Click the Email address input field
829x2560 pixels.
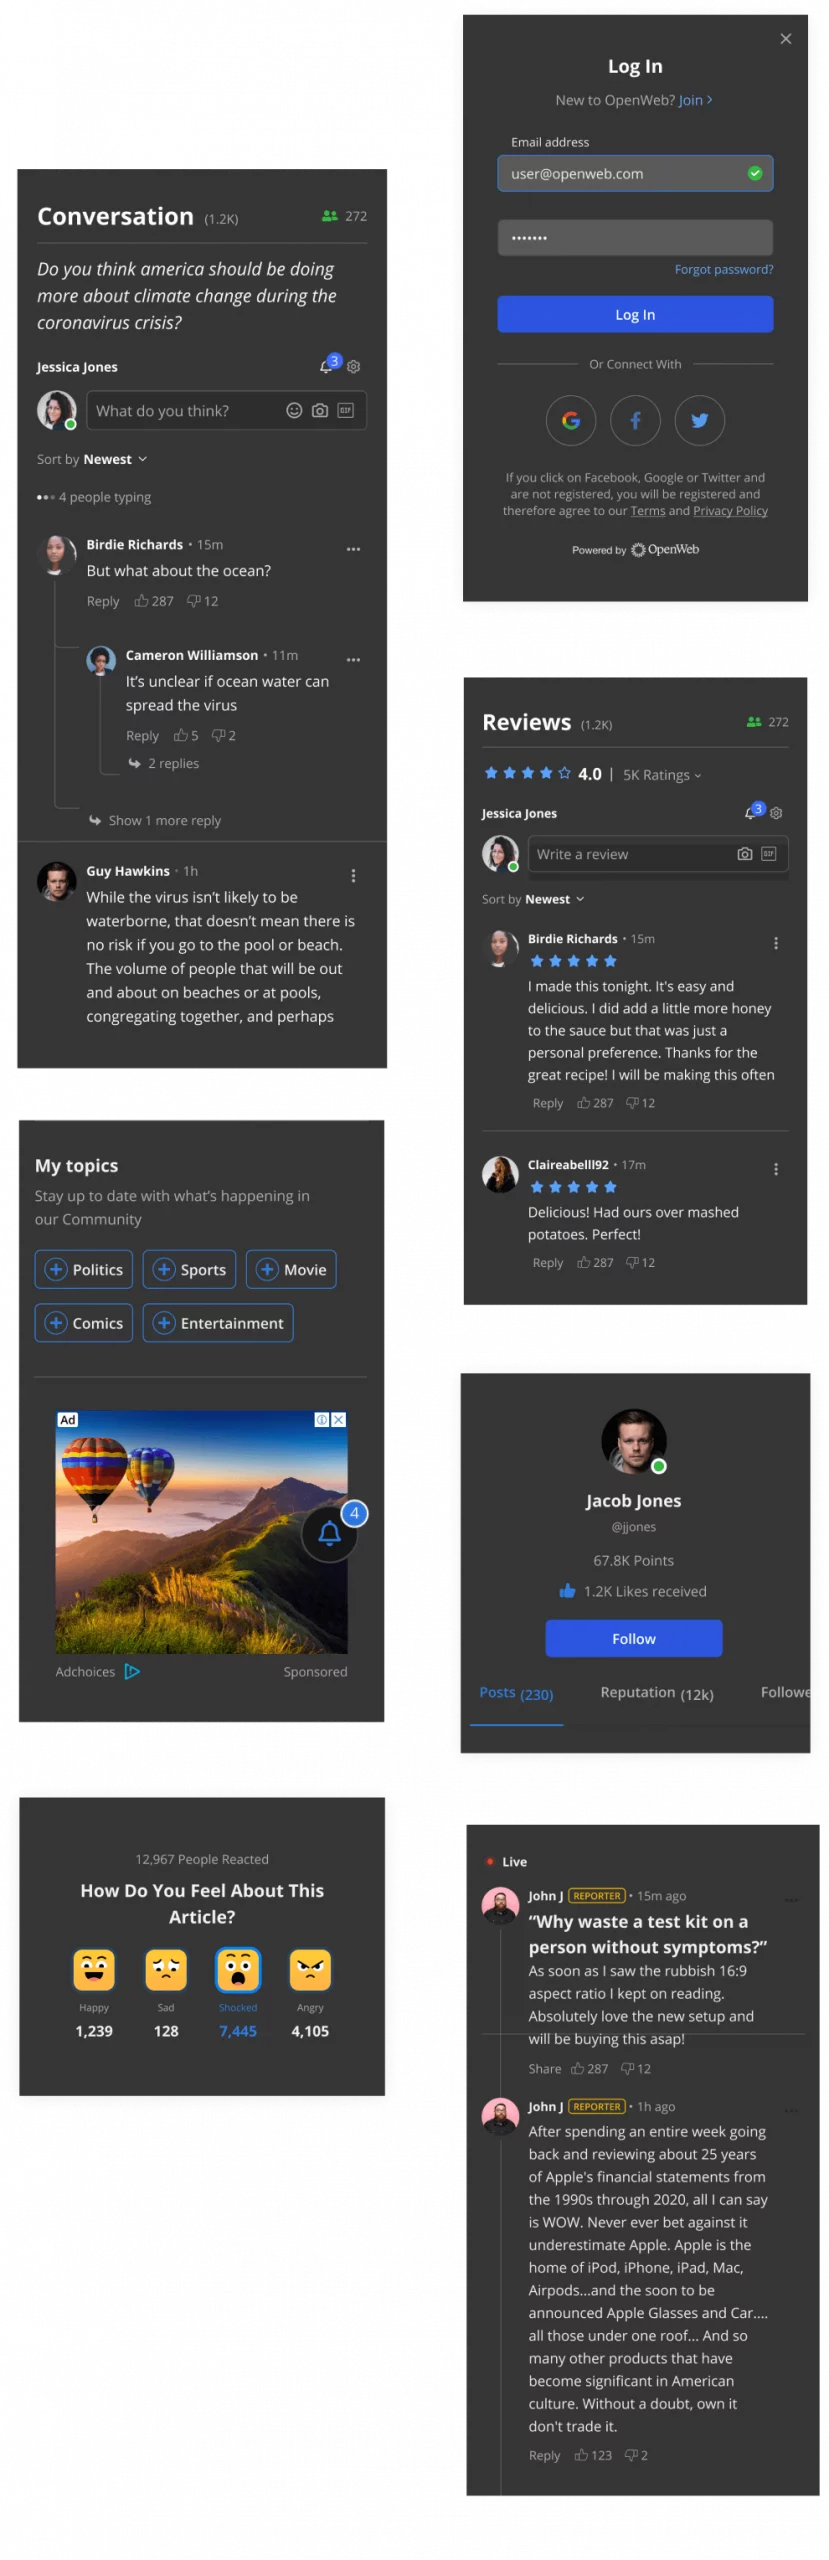626,173
